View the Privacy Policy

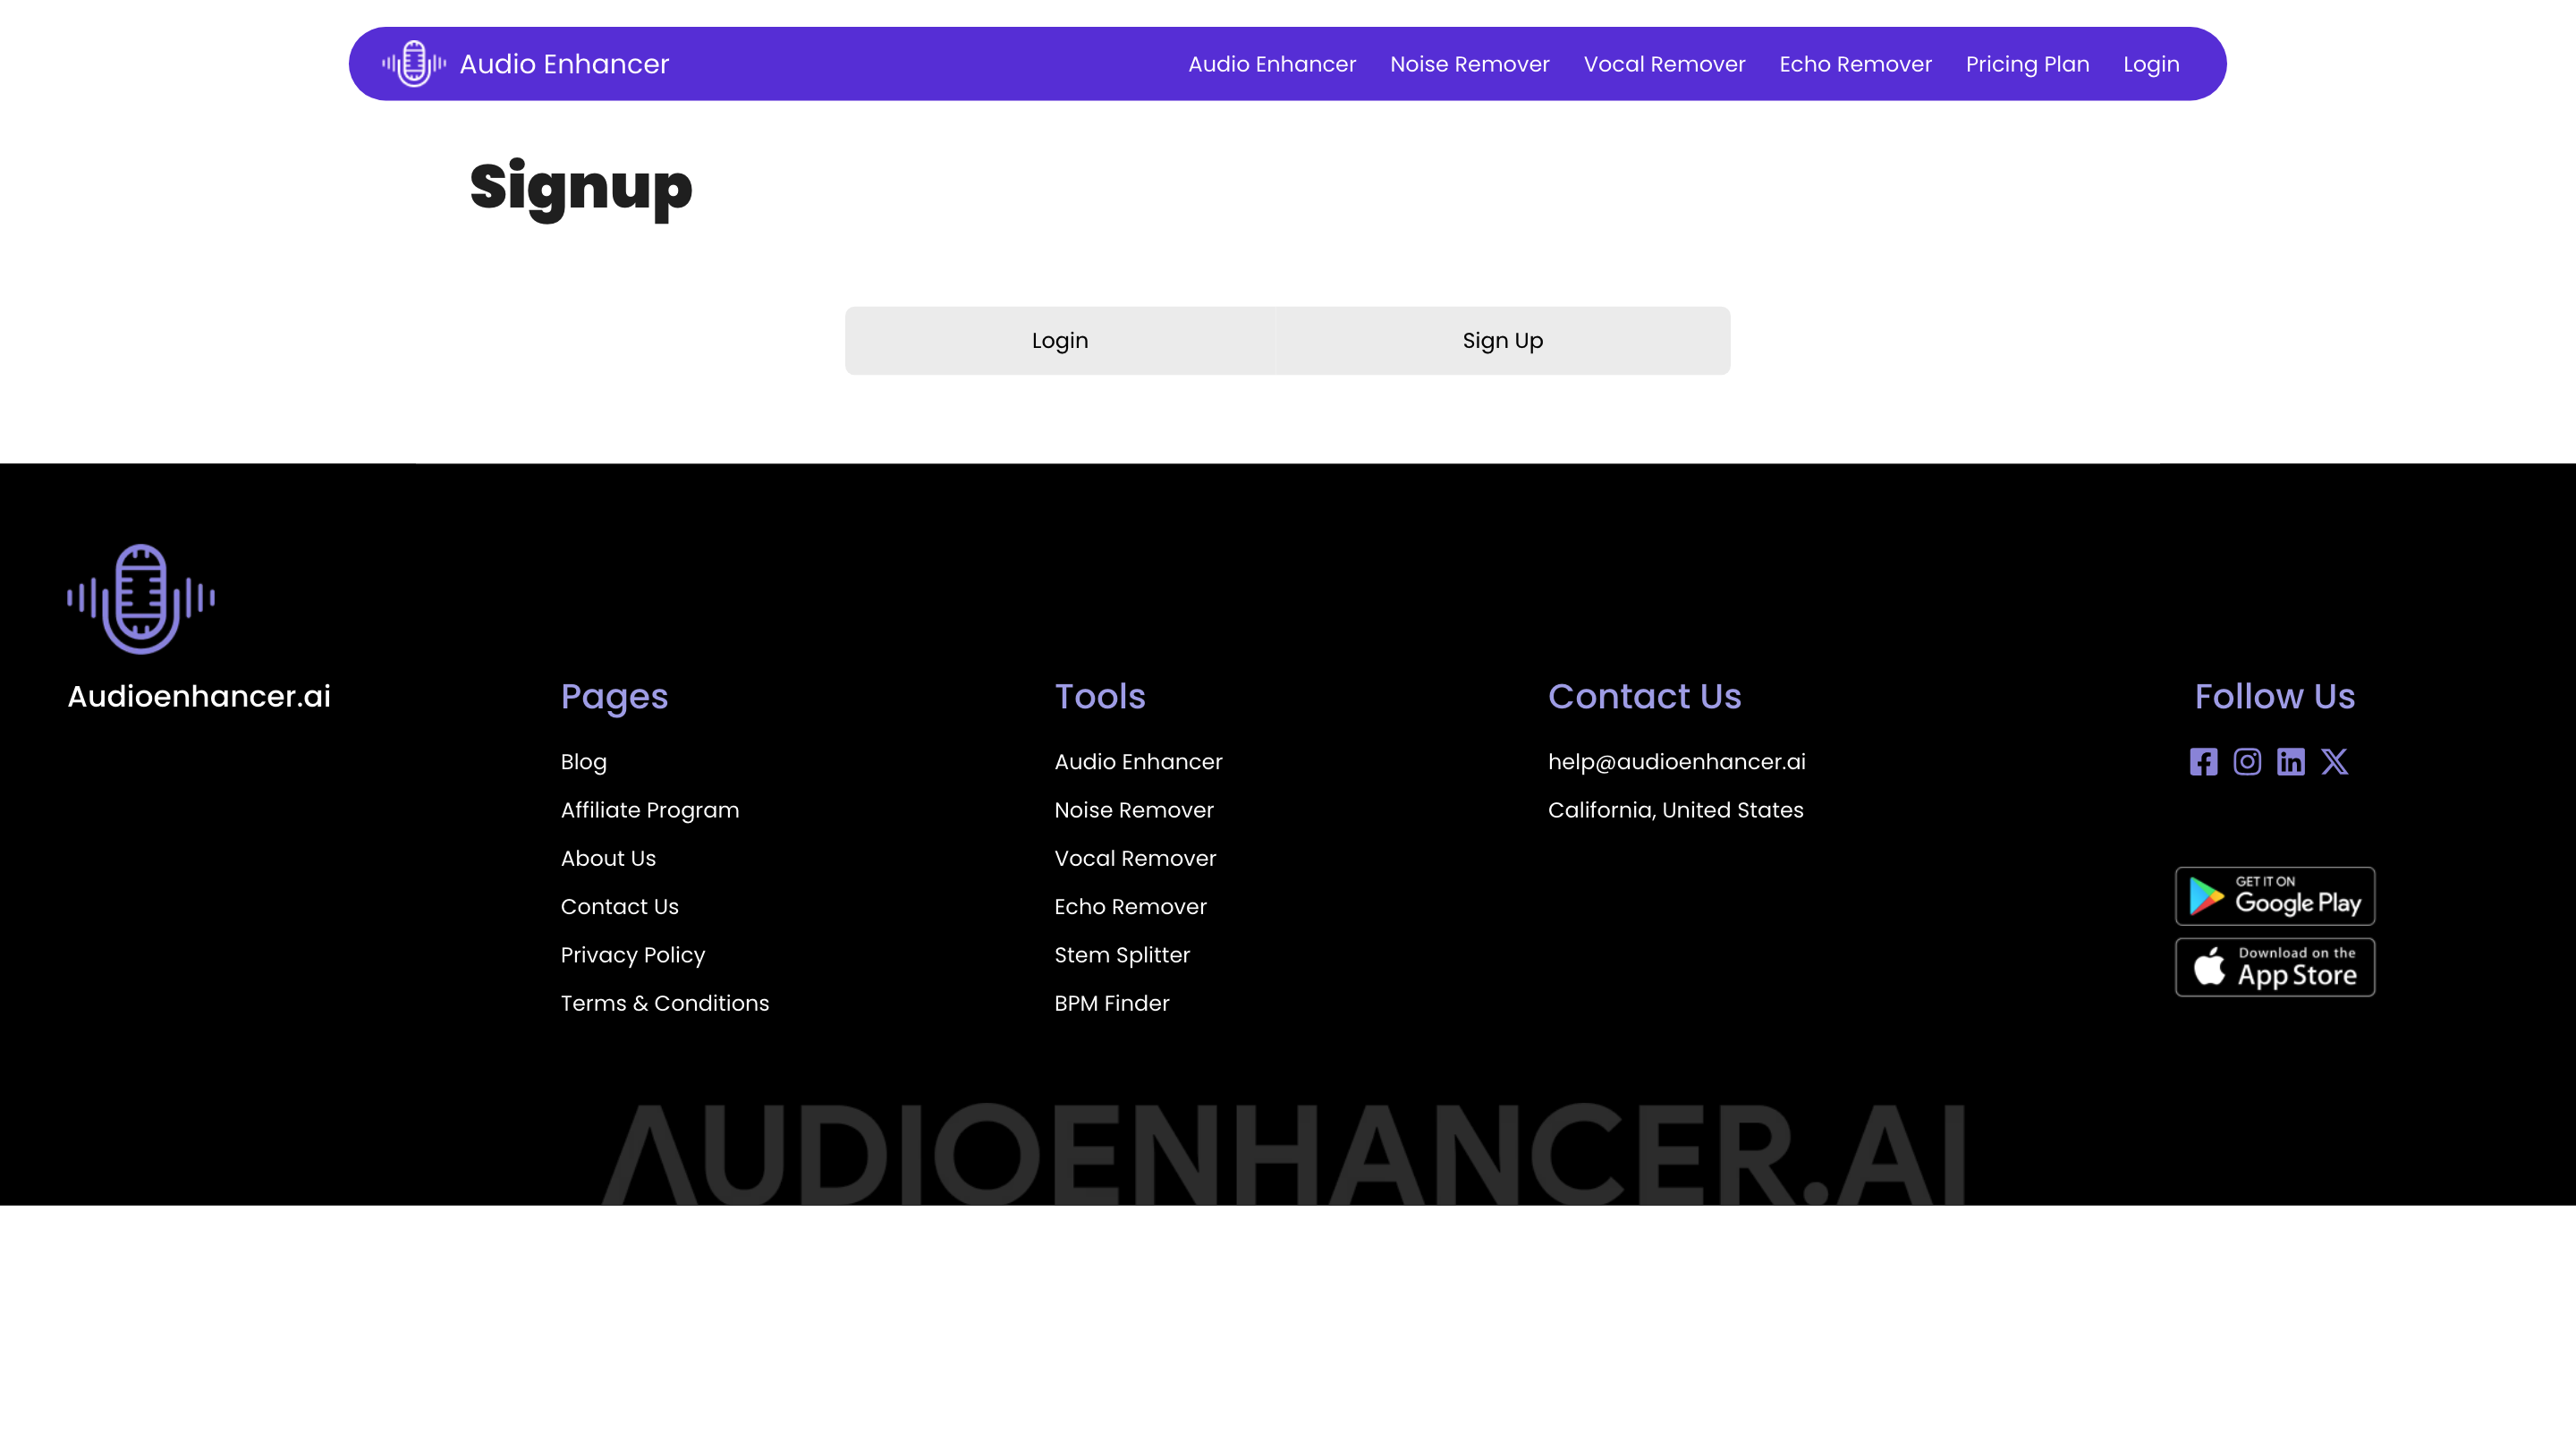tap(632, 955)
